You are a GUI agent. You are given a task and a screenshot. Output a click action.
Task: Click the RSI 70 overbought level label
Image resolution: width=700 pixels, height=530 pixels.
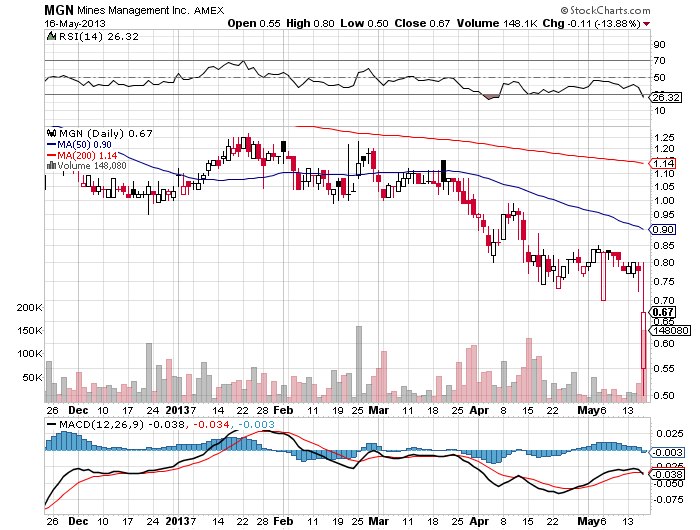(659, 60)
